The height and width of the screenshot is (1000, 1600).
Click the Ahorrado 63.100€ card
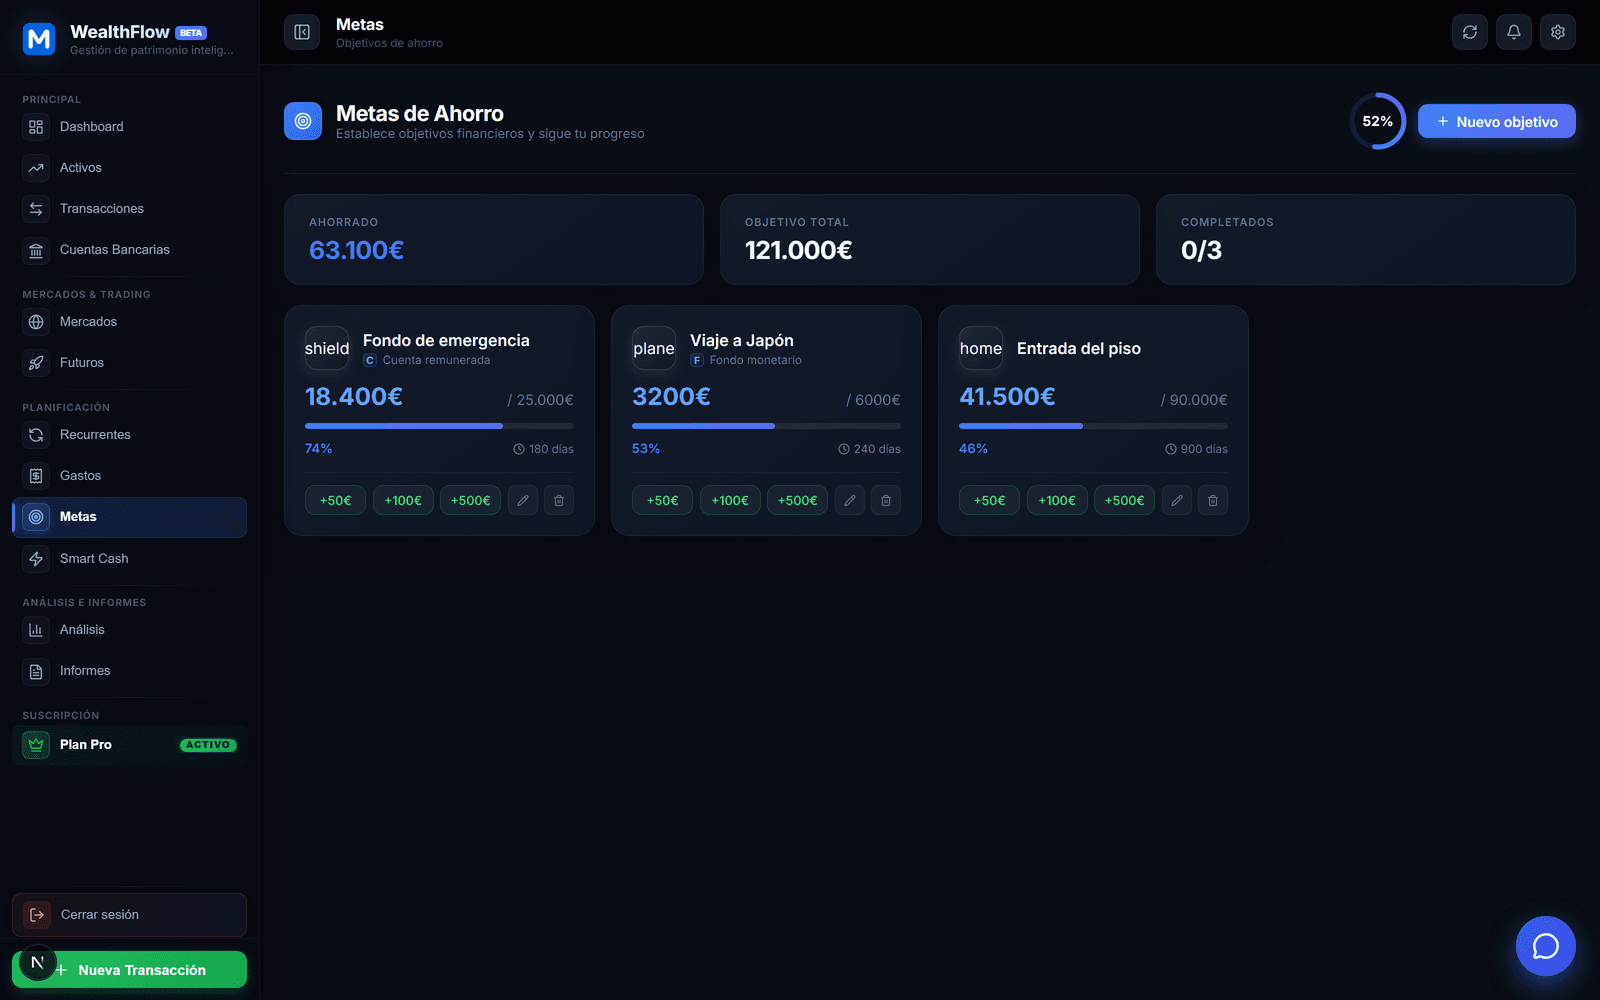point(494,239)
